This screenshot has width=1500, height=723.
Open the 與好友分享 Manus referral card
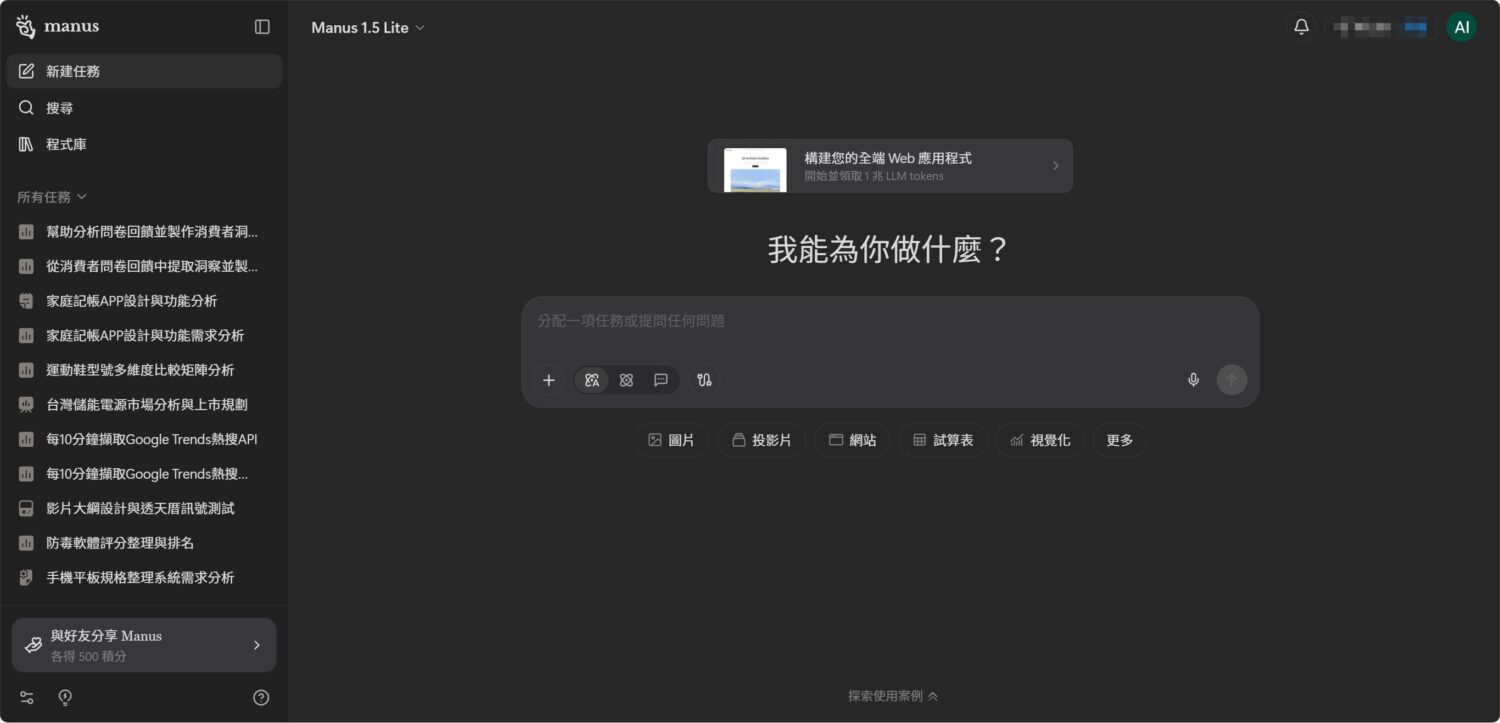(144, 645)
